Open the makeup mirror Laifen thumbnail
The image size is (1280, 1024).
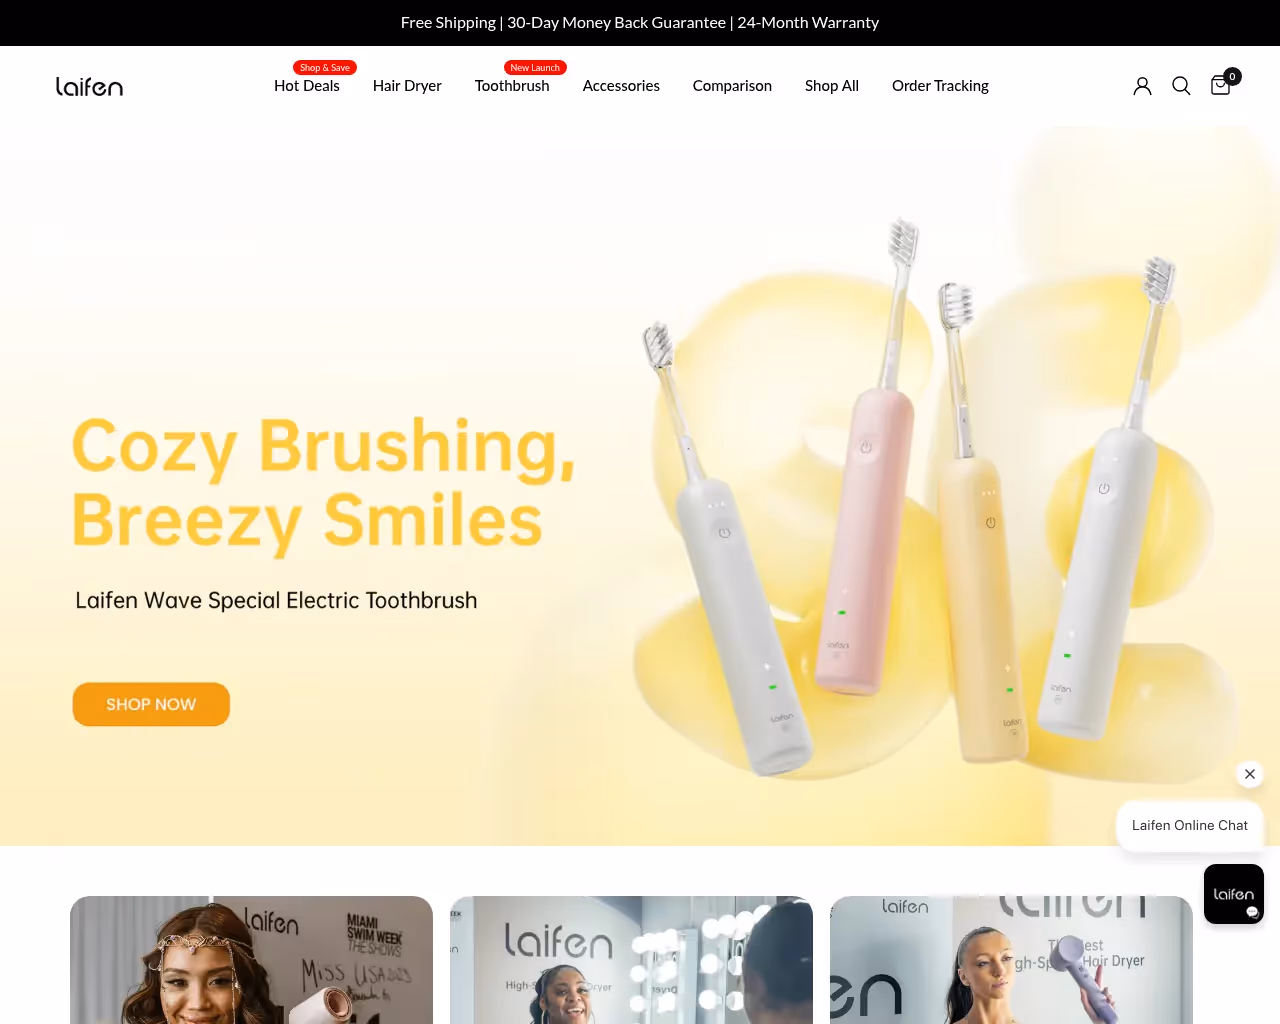(631, 960)
